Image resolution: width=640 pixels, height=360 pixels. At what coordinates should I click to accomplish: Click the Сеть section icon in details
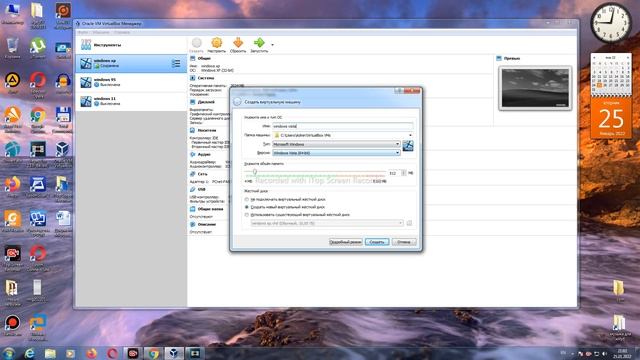193,174
